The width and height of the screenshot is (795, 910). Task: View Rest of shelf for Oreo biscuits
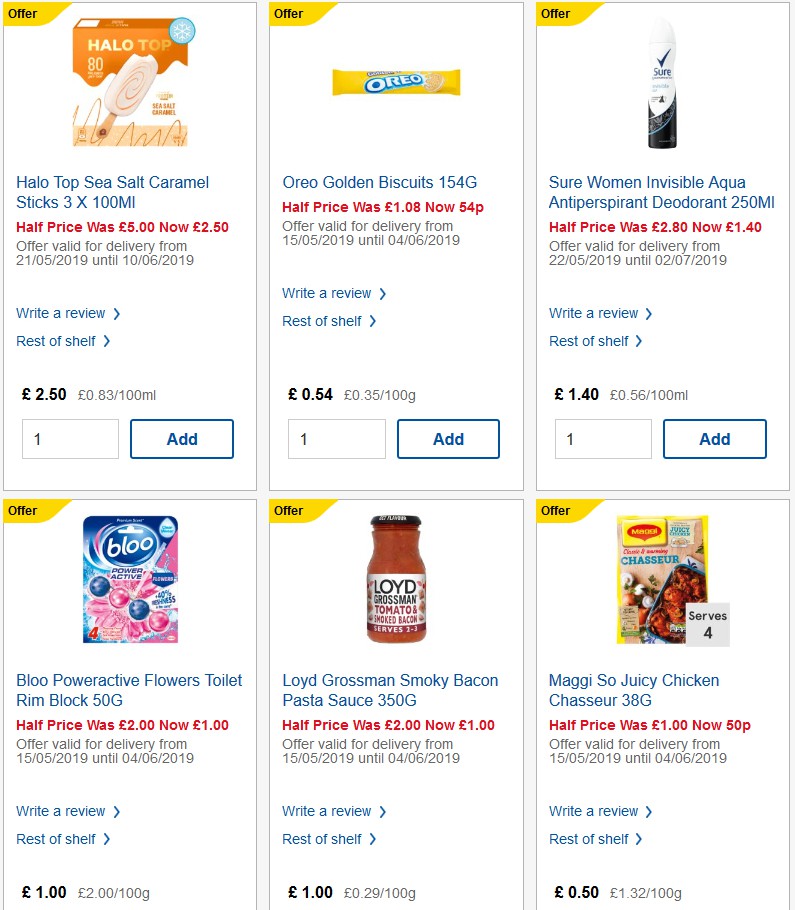pyautogui.click(x=322, y=321)
